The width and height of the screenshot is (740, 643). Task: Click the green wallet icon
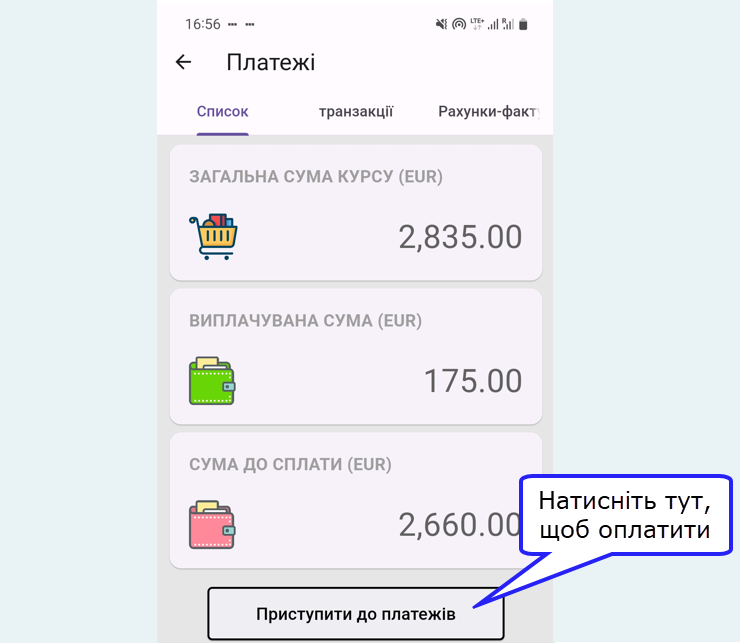pos(212,381)
